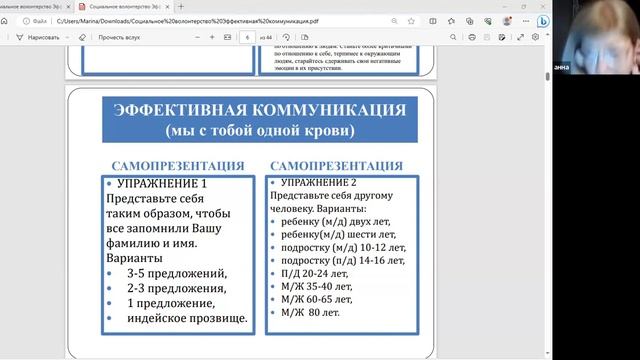This screenshot has height=360, width=640.
Task: Click the line ребенку (м/д) двух лет
Action: [x=336, y=222]
